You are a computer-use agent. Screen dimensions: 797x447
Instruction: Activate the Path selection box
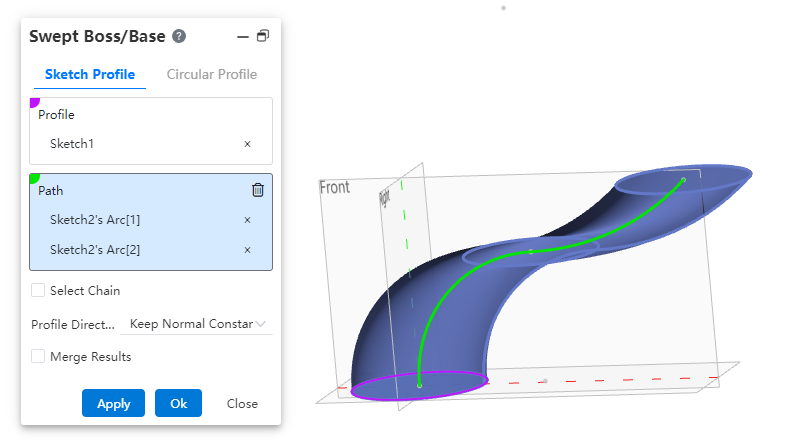click(x=151, y=222)
